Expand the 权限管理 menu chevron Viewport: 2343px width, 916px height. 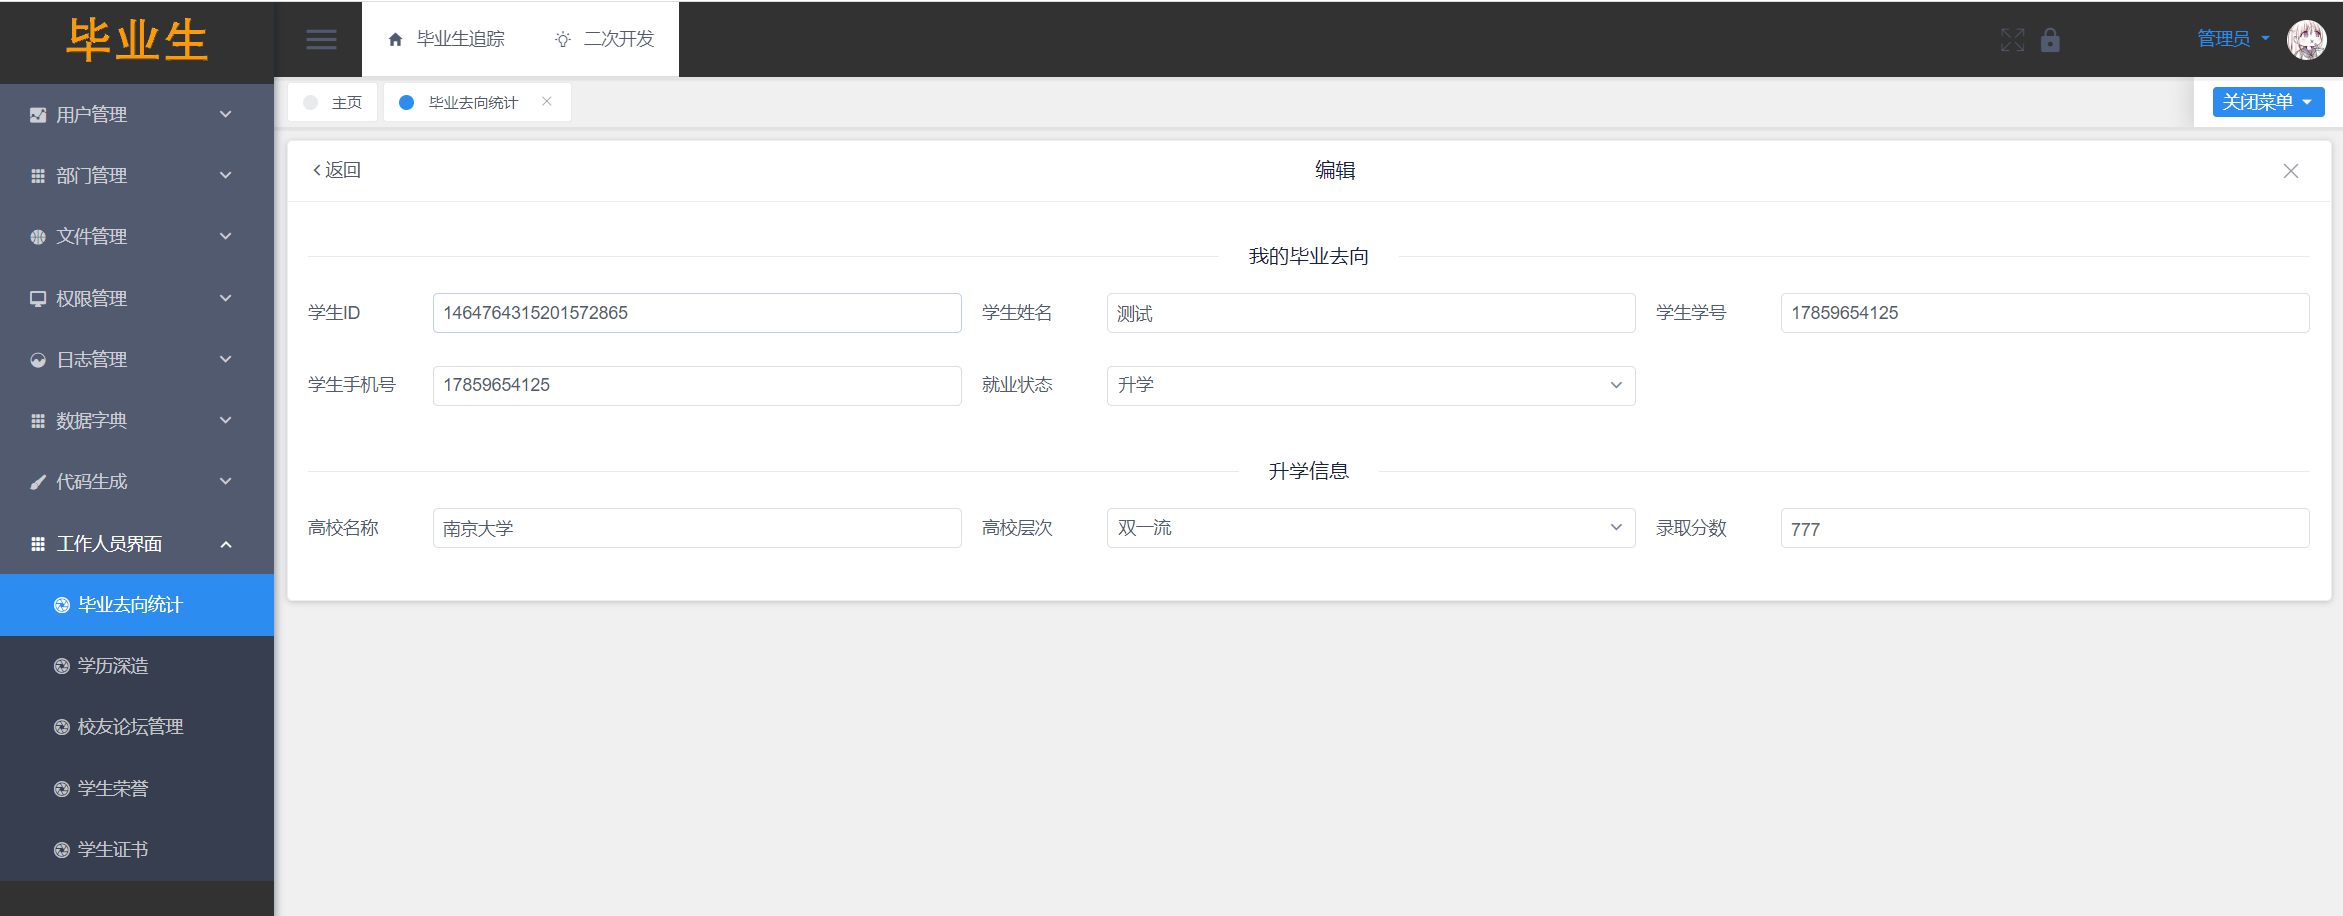coord(226,298)
